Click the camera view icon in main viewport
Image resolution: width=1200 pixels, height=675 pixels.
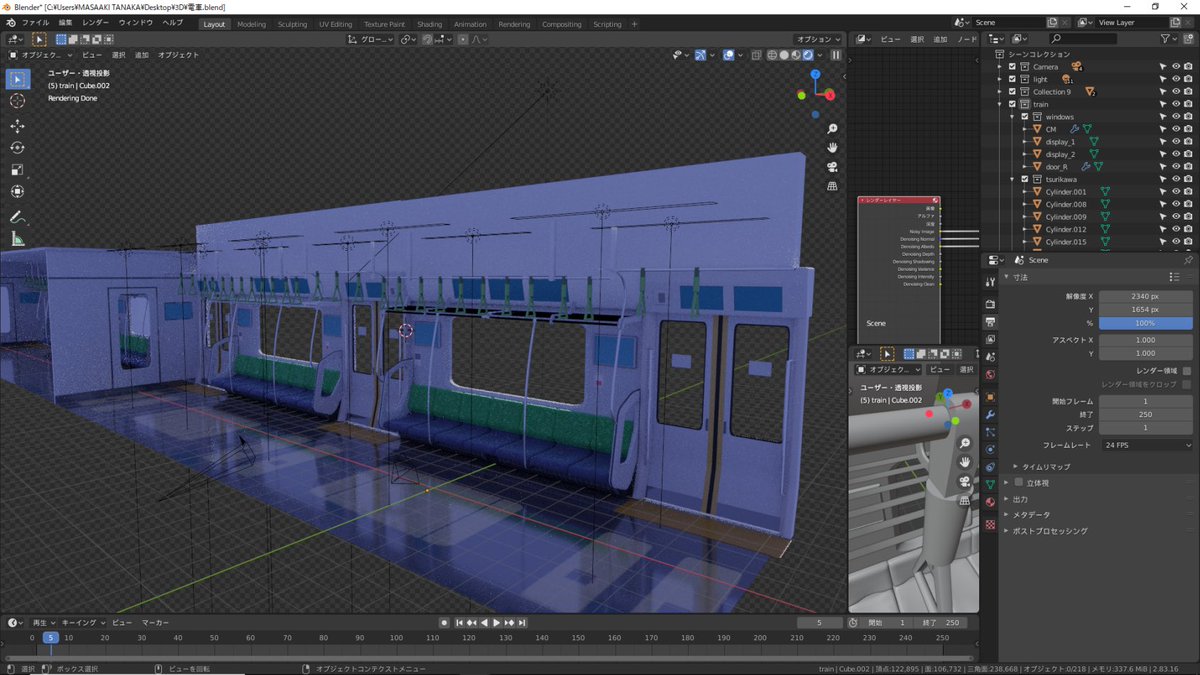click(x=832, y=167)
